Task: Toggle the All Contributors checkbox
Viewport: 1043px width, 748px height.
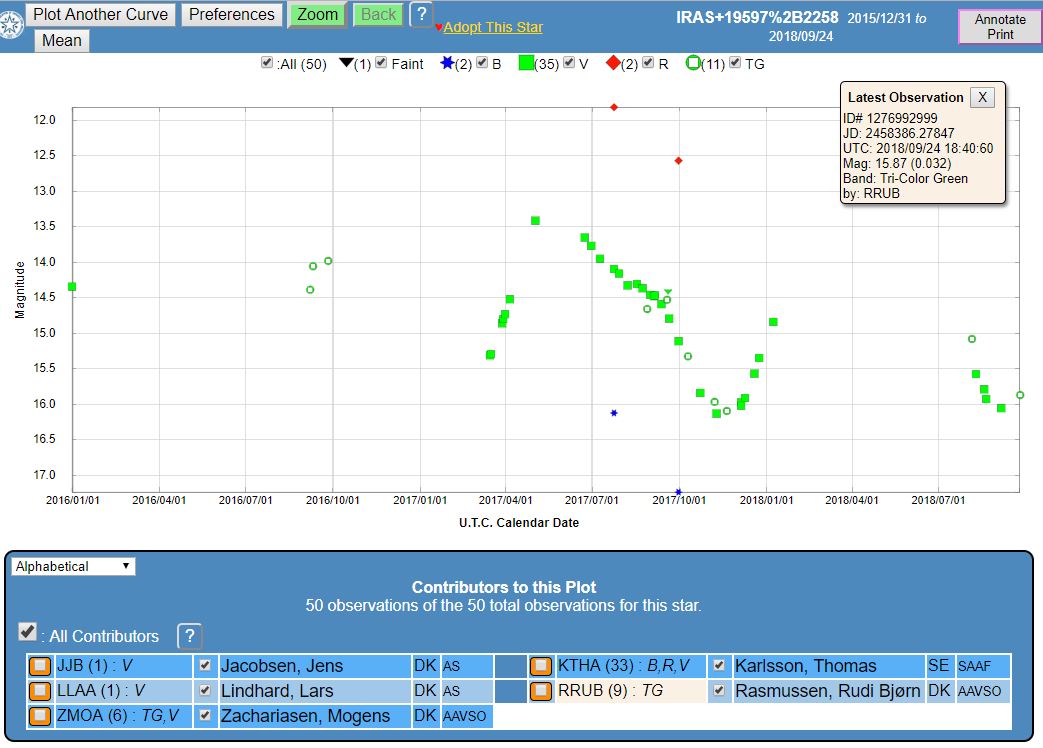Action: 28,632
